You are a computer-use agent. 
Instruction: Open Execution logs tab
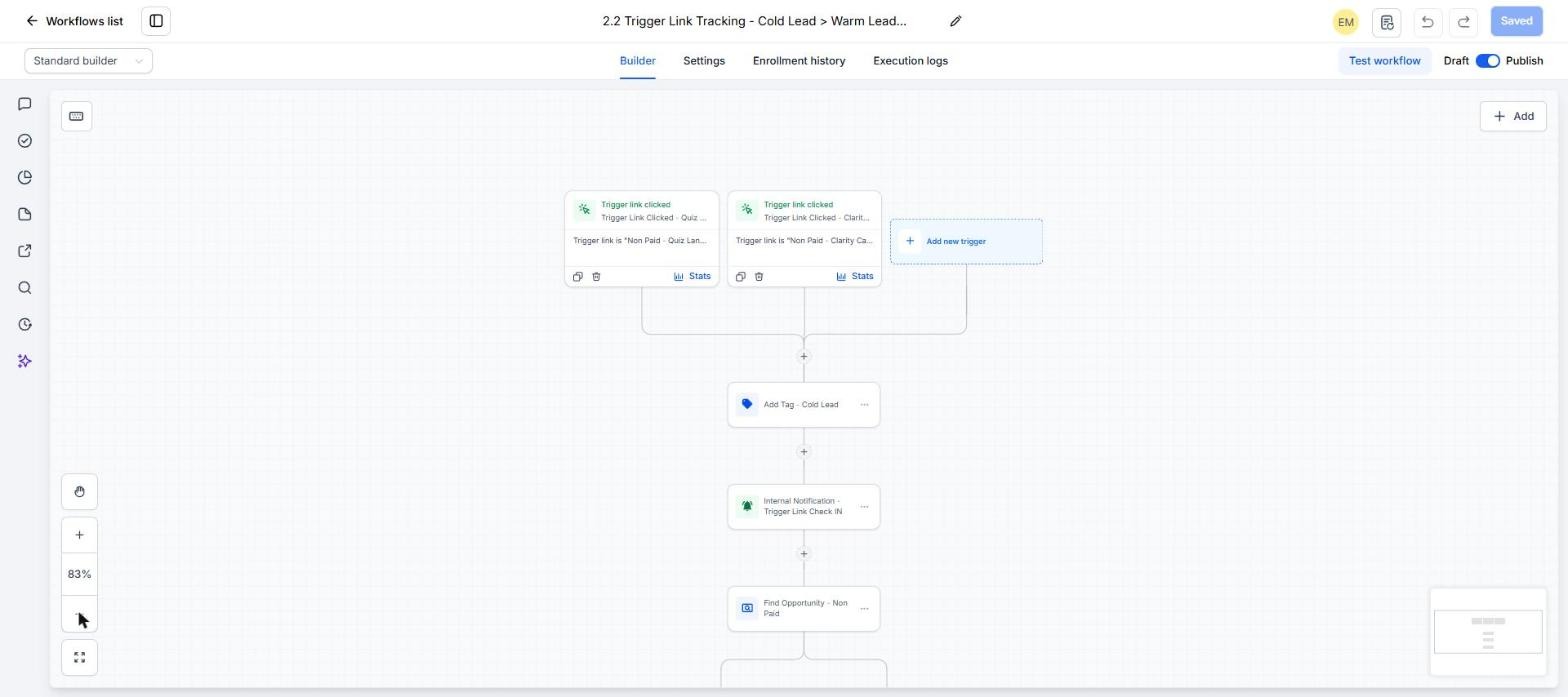tap(910, 61)
